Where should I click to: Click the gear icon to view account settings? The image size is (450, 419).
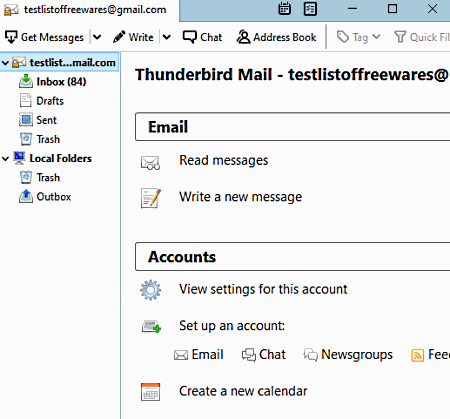[x=150, y=290]
